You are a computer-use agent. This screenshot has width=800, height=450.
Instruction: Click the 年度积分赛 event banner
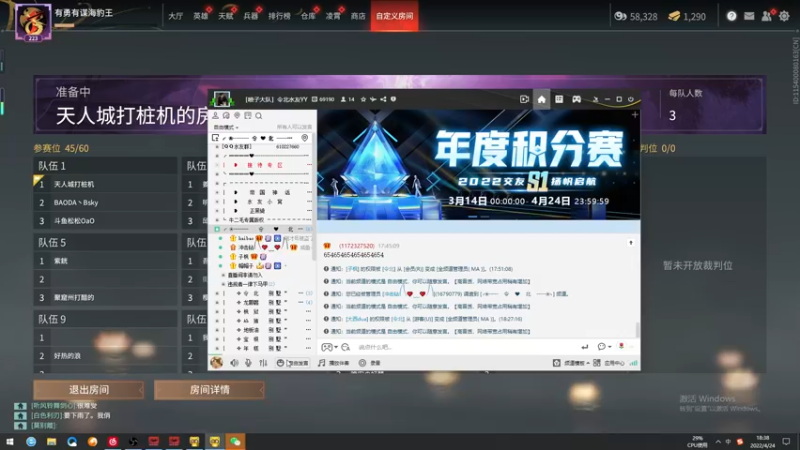479,165
